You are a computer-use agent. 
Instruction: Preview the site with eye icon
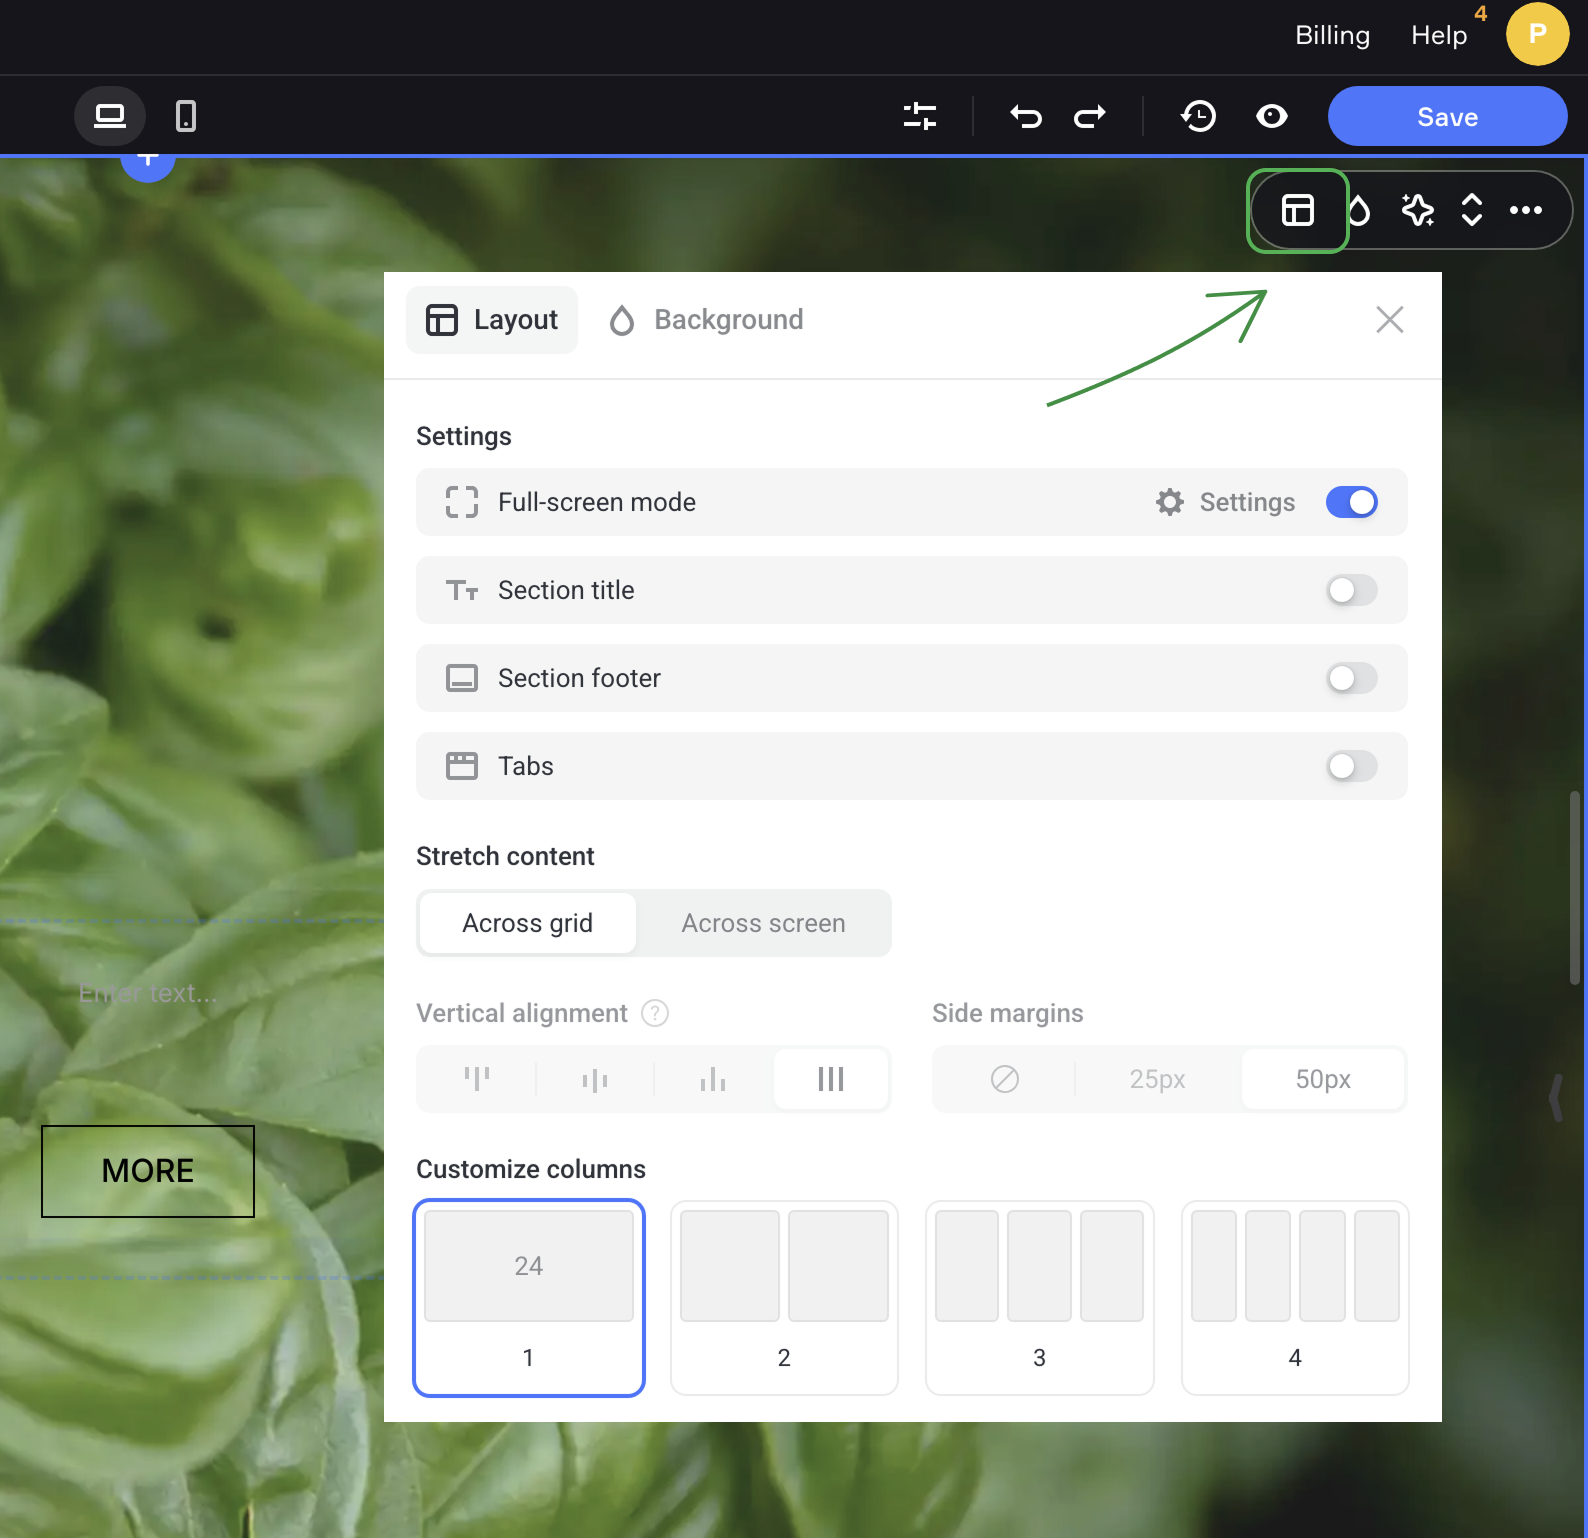[x=1271, y=117]
